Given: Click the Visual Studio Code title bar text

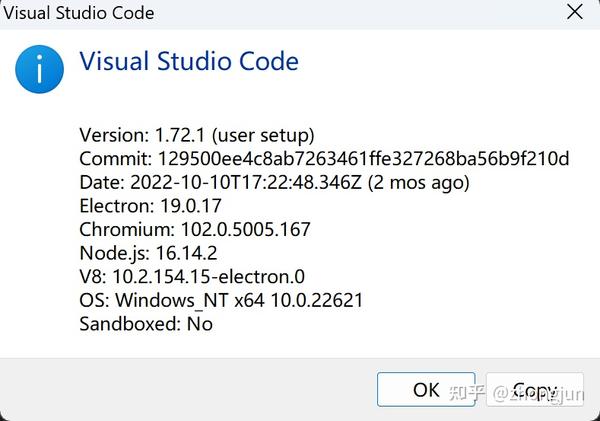Looking at the screenshot, I should point(79,13).
